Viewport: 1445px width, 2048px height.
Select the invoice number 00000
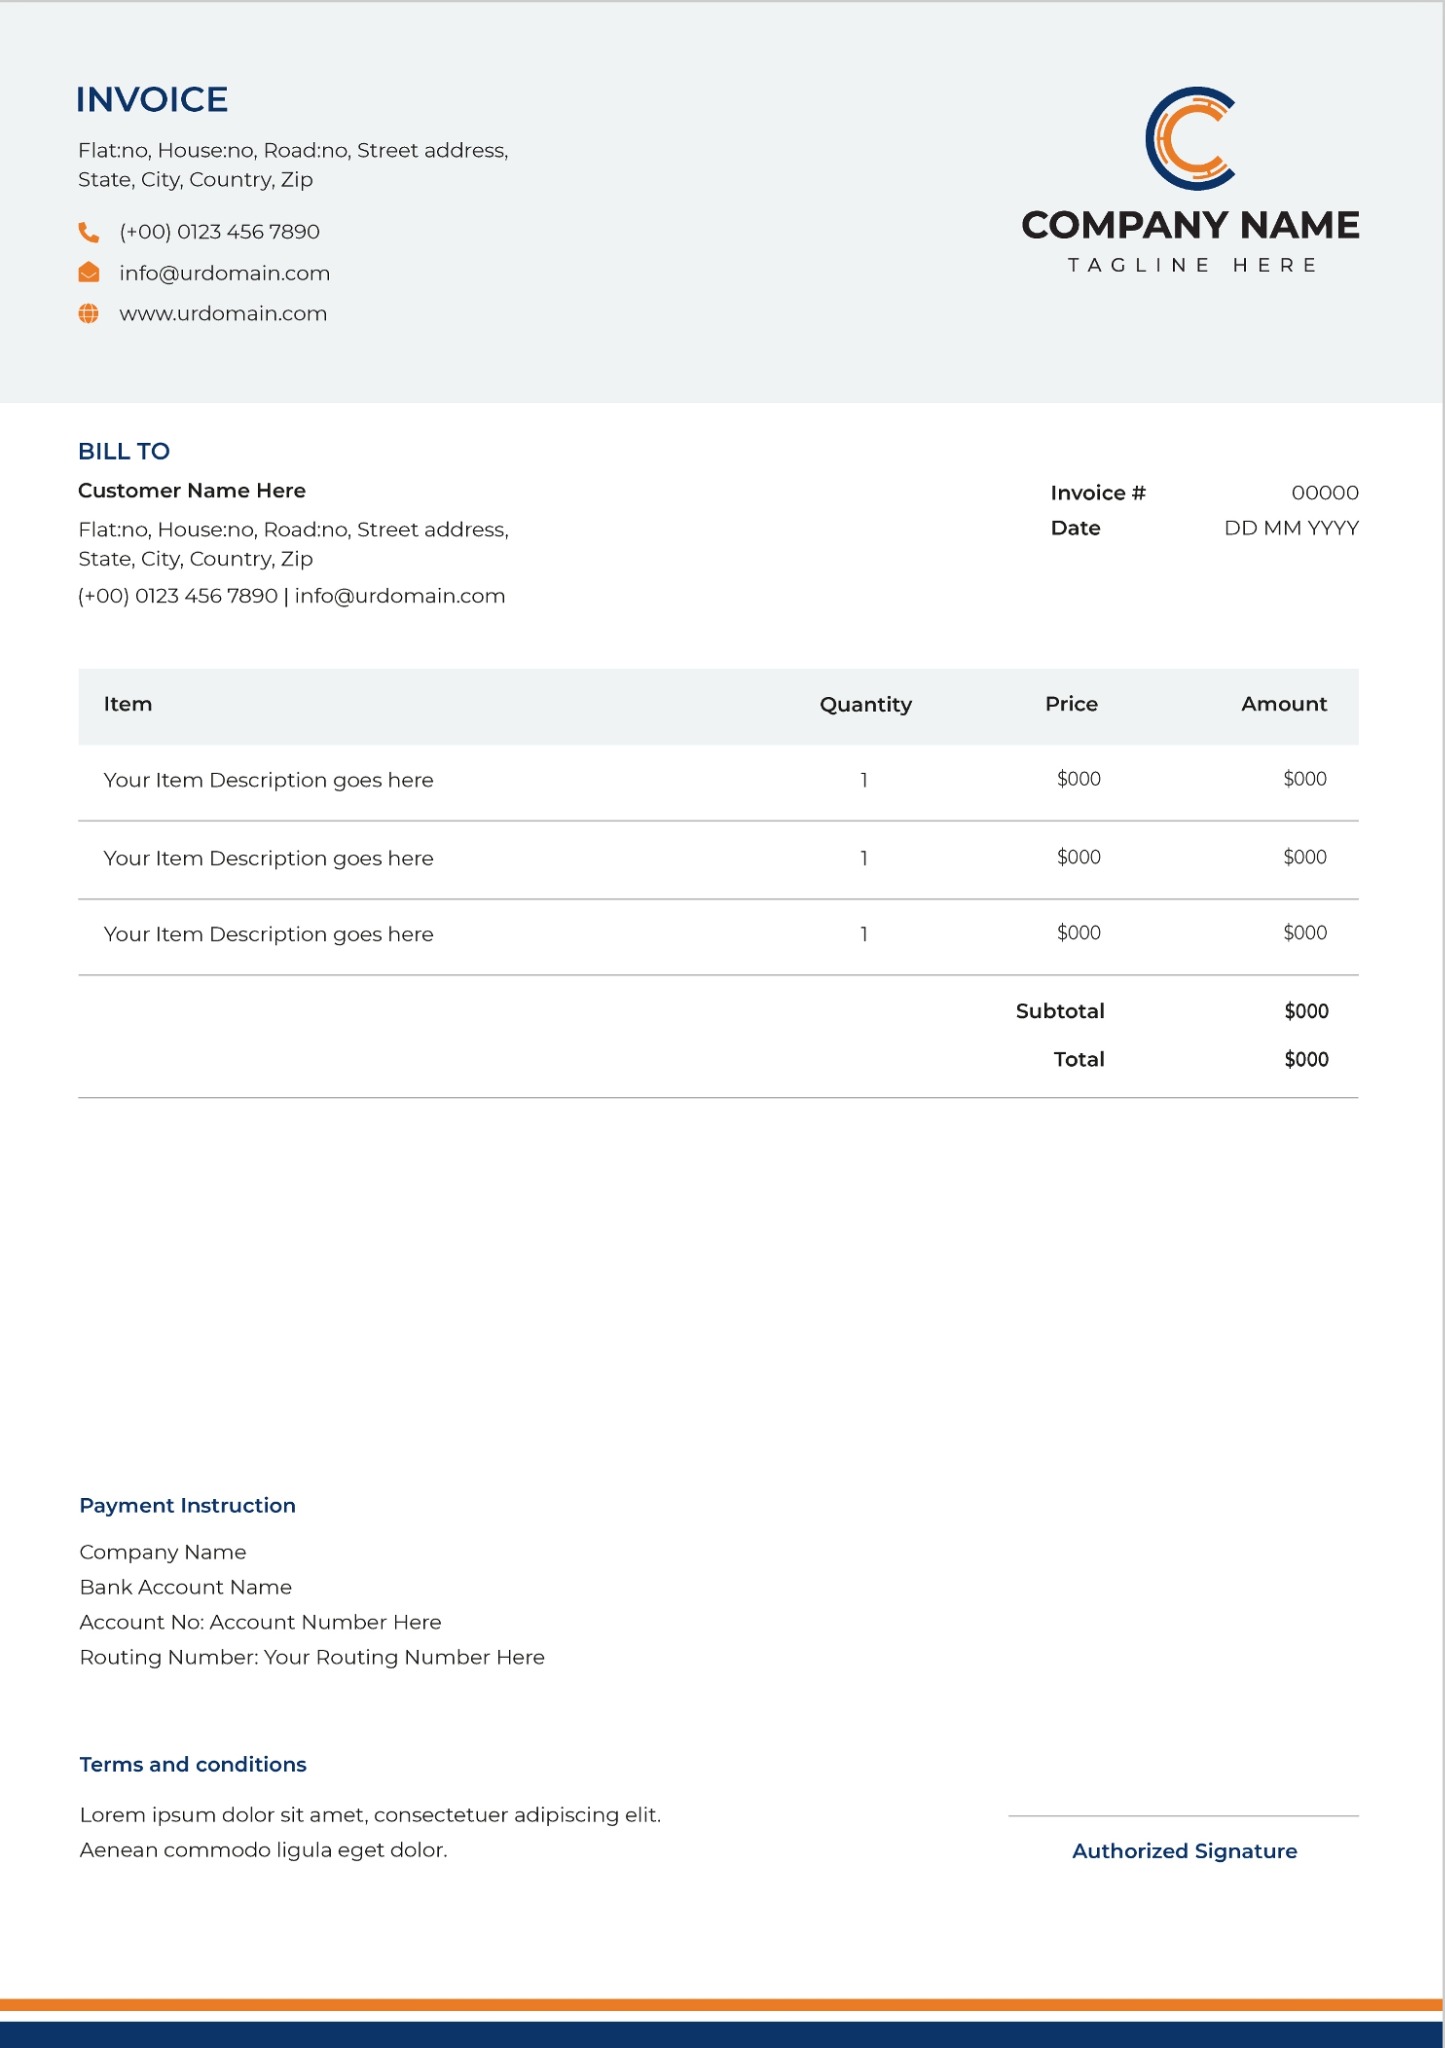click(x=1325, y=493)
